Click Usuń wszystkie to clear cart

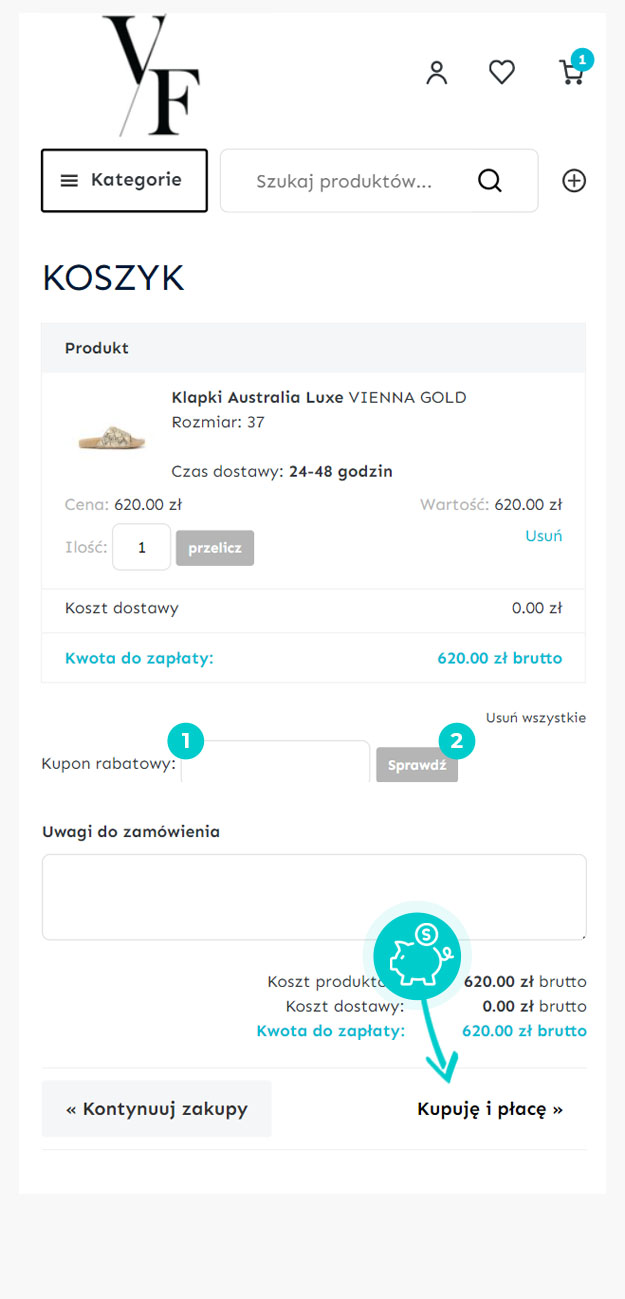tap(535, 717)
